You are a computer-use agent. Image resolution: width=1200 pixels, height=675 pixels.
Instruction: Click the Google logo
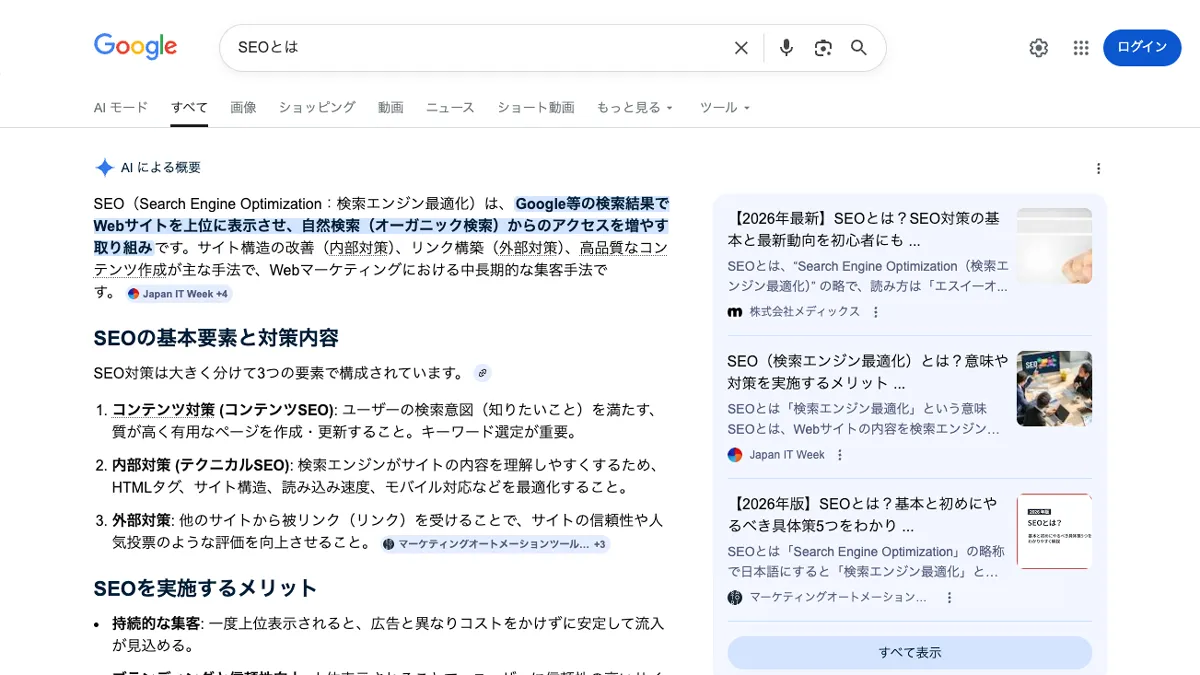point(135,46)
